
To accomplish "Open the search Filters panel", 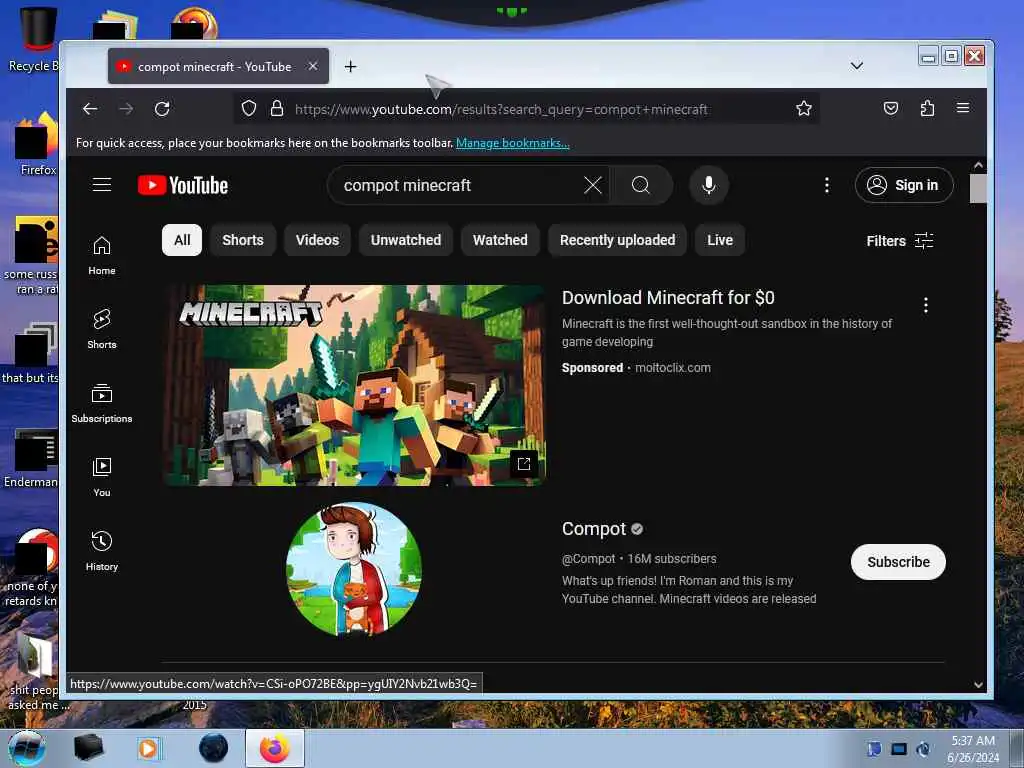I will (900, 241).
